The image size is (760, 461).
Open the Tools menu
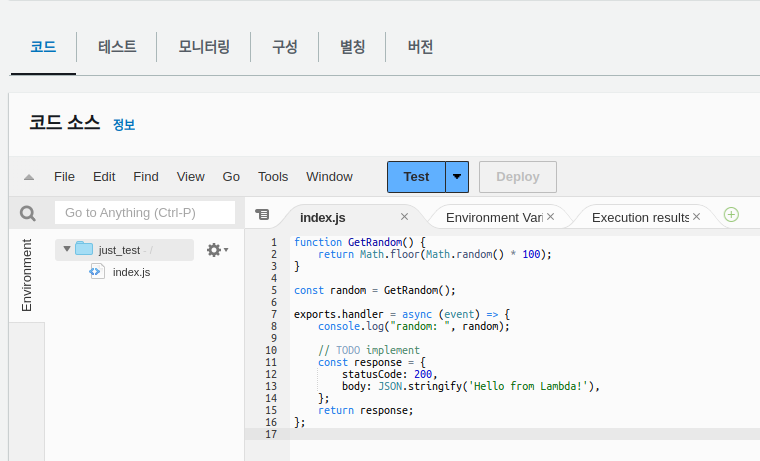[x=273, y=177]
